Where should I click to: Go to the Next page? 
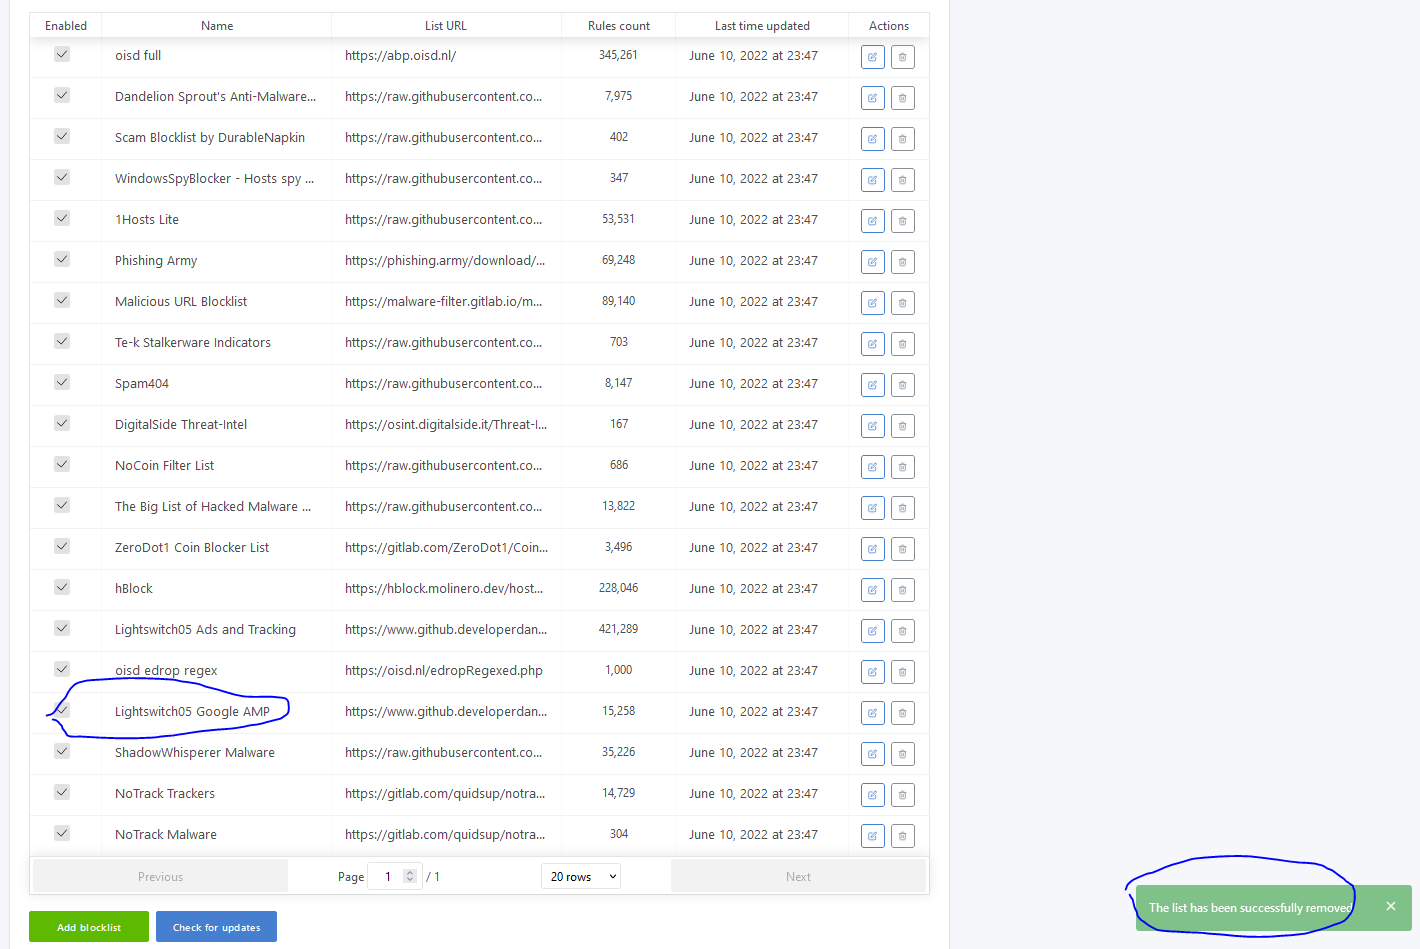tap(798, 876)
